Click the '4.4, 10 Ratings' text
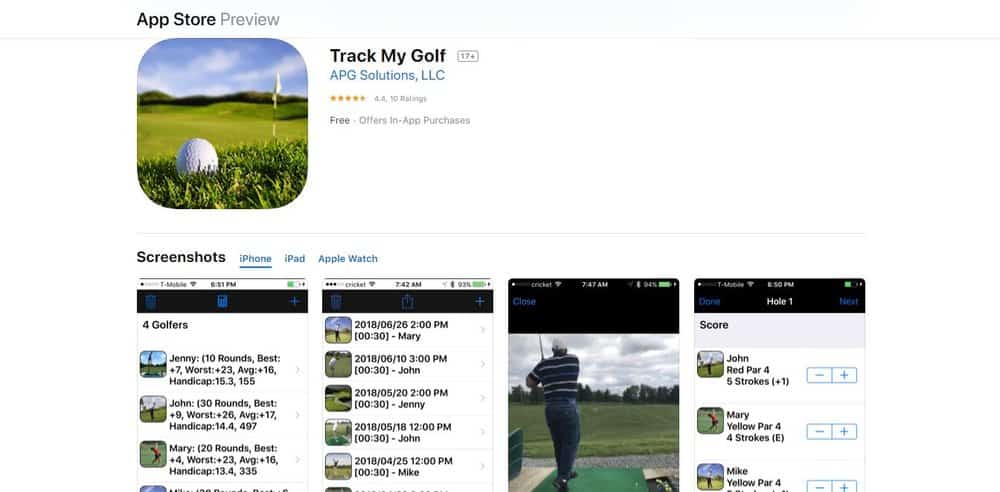Viewport: 1000px width, 492px height. point(401,99)
